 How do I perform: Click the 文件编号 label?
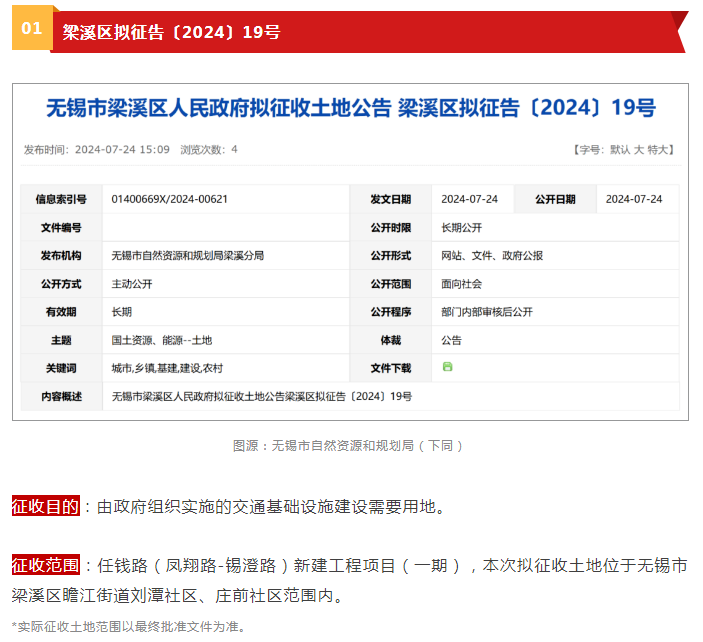[61, 228]
